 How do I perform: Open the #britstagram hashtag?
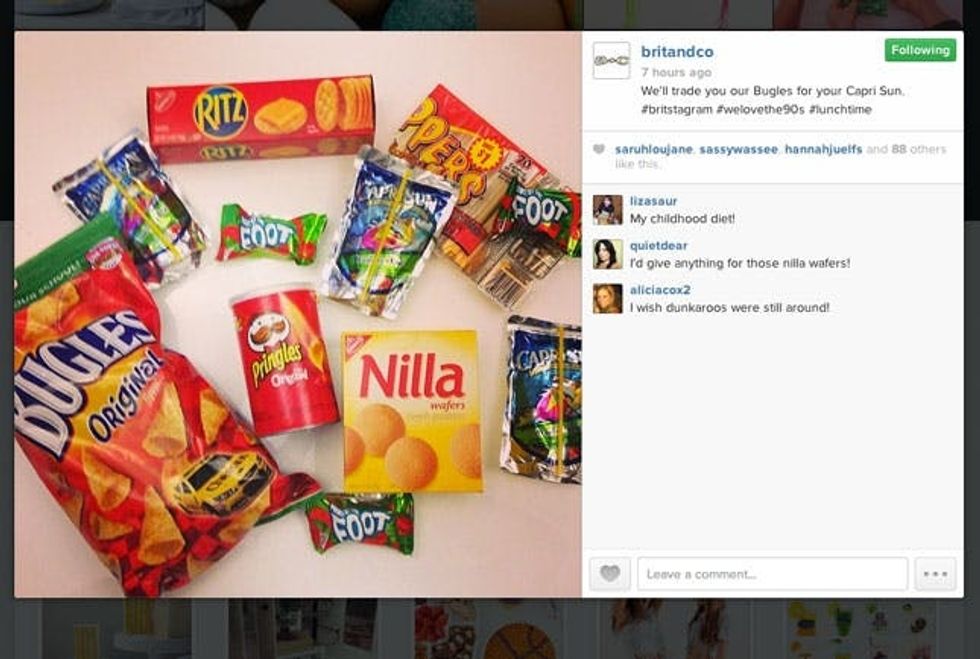(x=676, y=109)
